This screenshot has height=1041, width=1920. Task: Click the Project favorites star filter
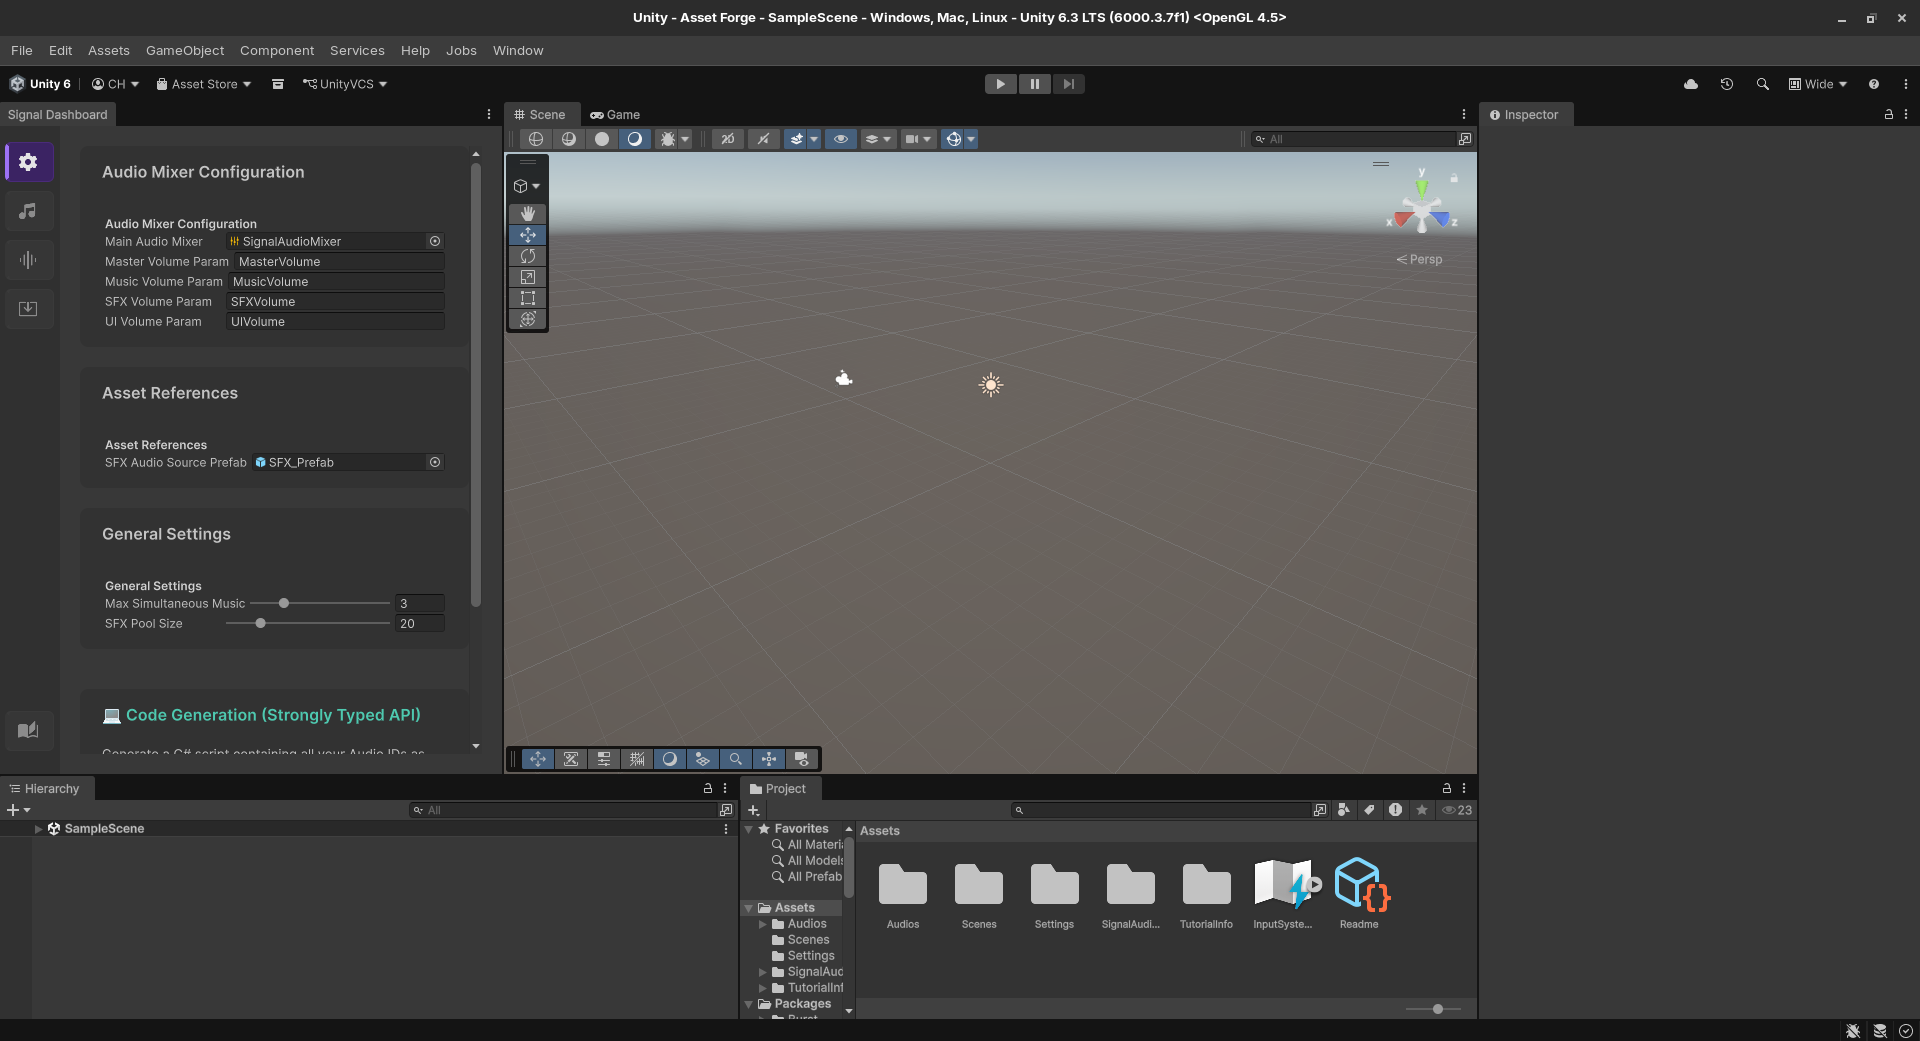pyautogui.click(x=1422, y=810)
